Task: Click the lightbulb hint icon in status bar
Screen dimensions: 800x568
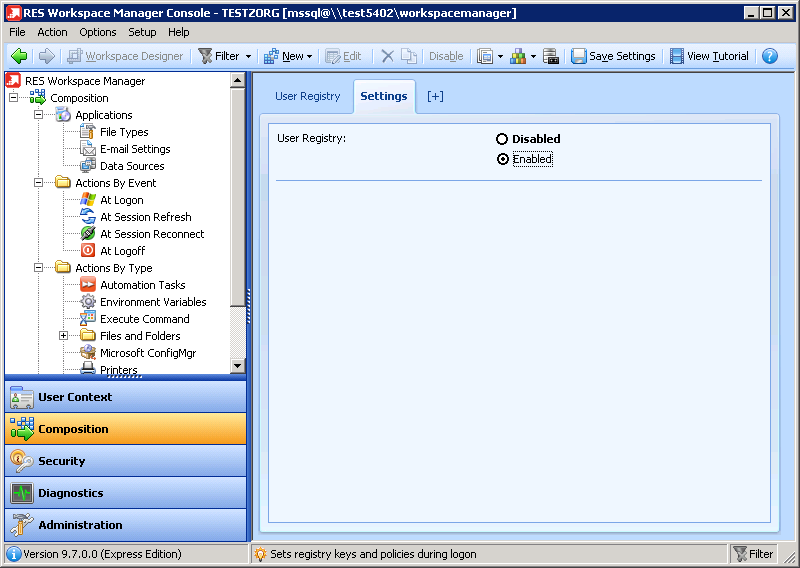Action: click(260, 554)
